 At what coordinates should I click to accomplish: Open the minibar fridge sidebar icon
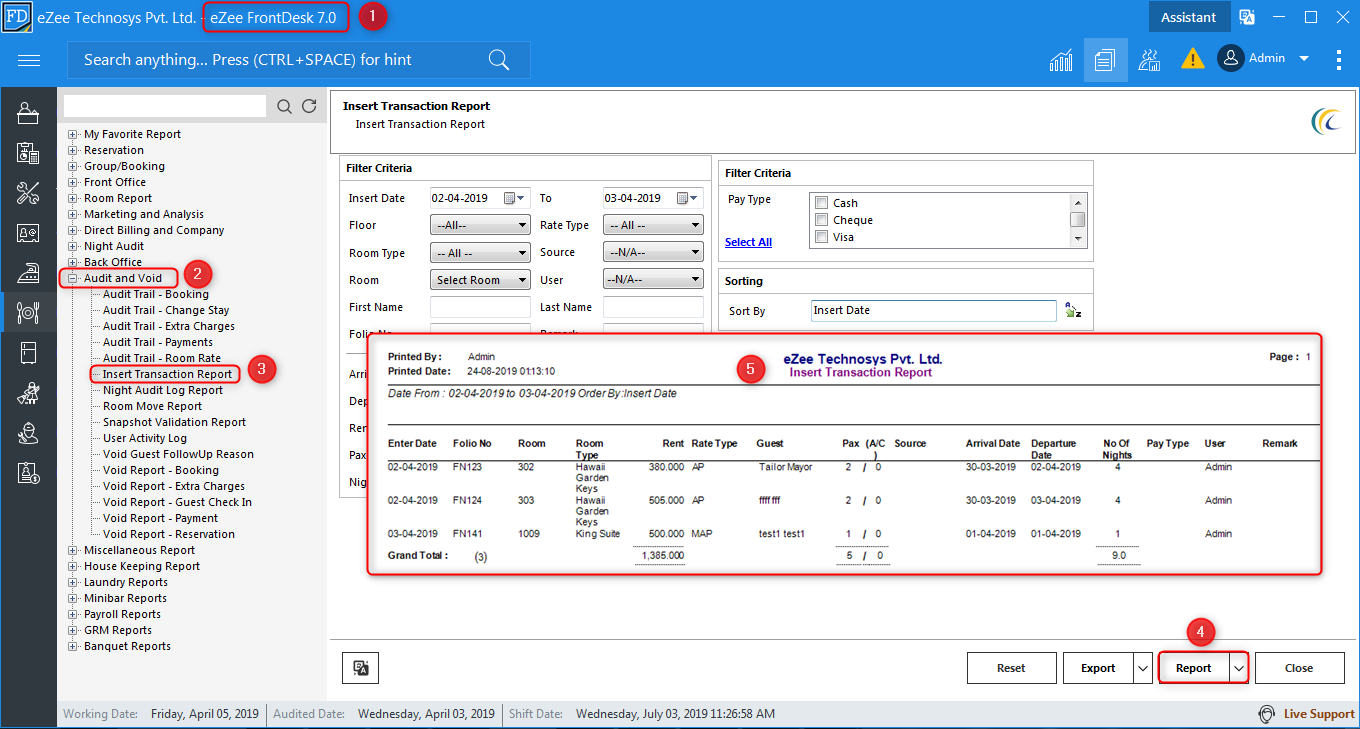[x=28, y=353]
